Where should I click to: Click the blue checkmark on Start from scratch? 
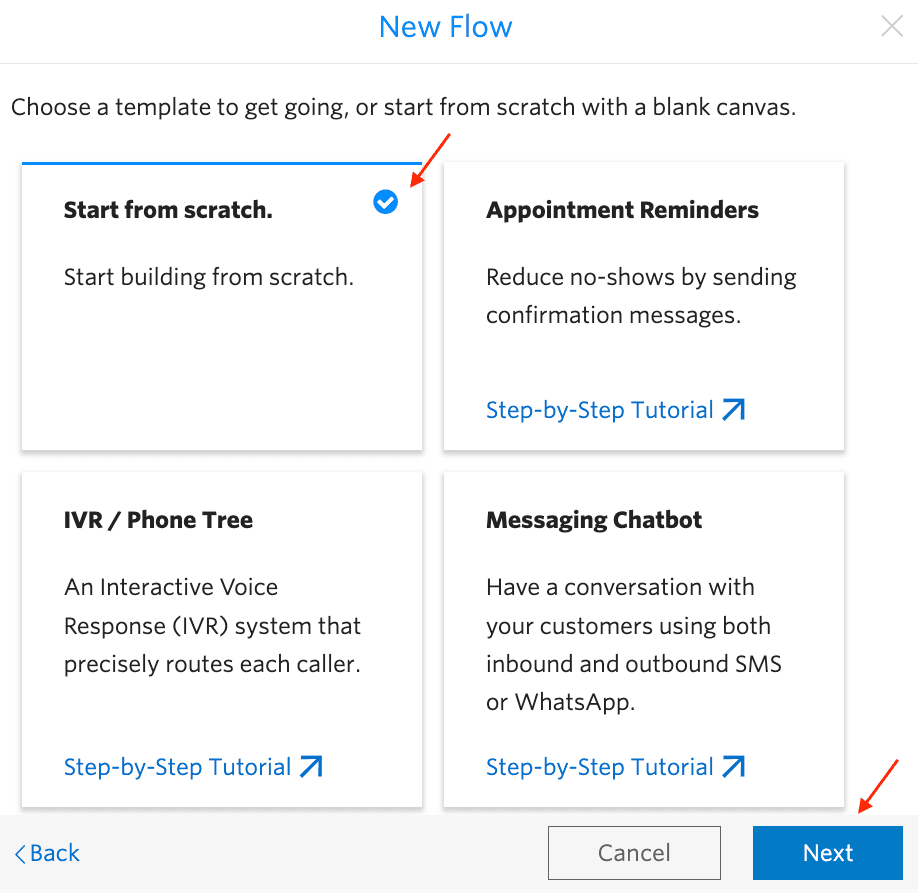(385, 202)
